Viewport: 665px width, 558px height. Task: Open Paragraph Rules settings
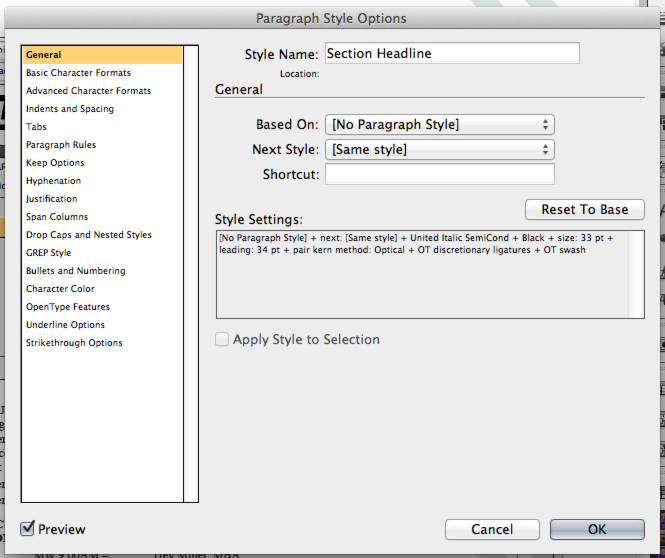click(x=102, y=145)
